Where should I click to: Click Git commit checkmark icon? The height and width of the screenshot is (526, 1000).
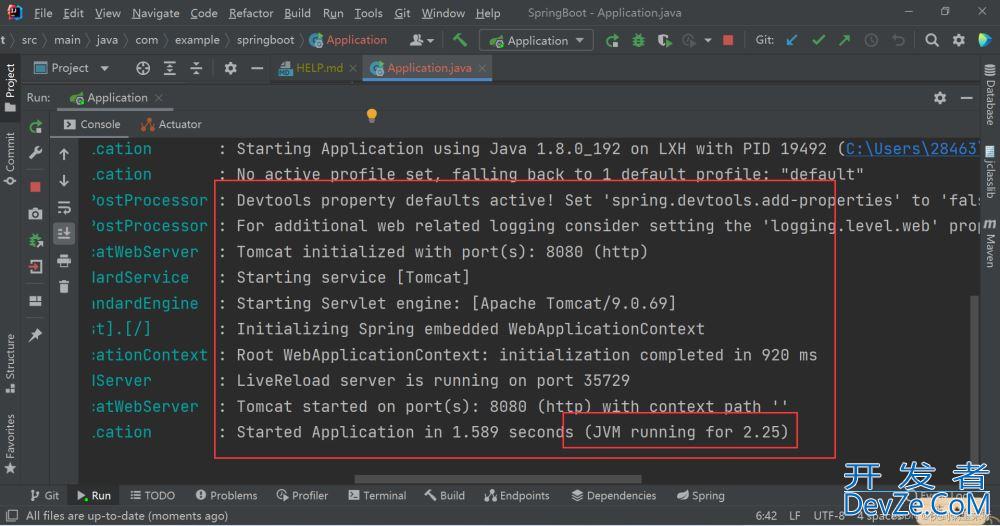click(818, 41)
